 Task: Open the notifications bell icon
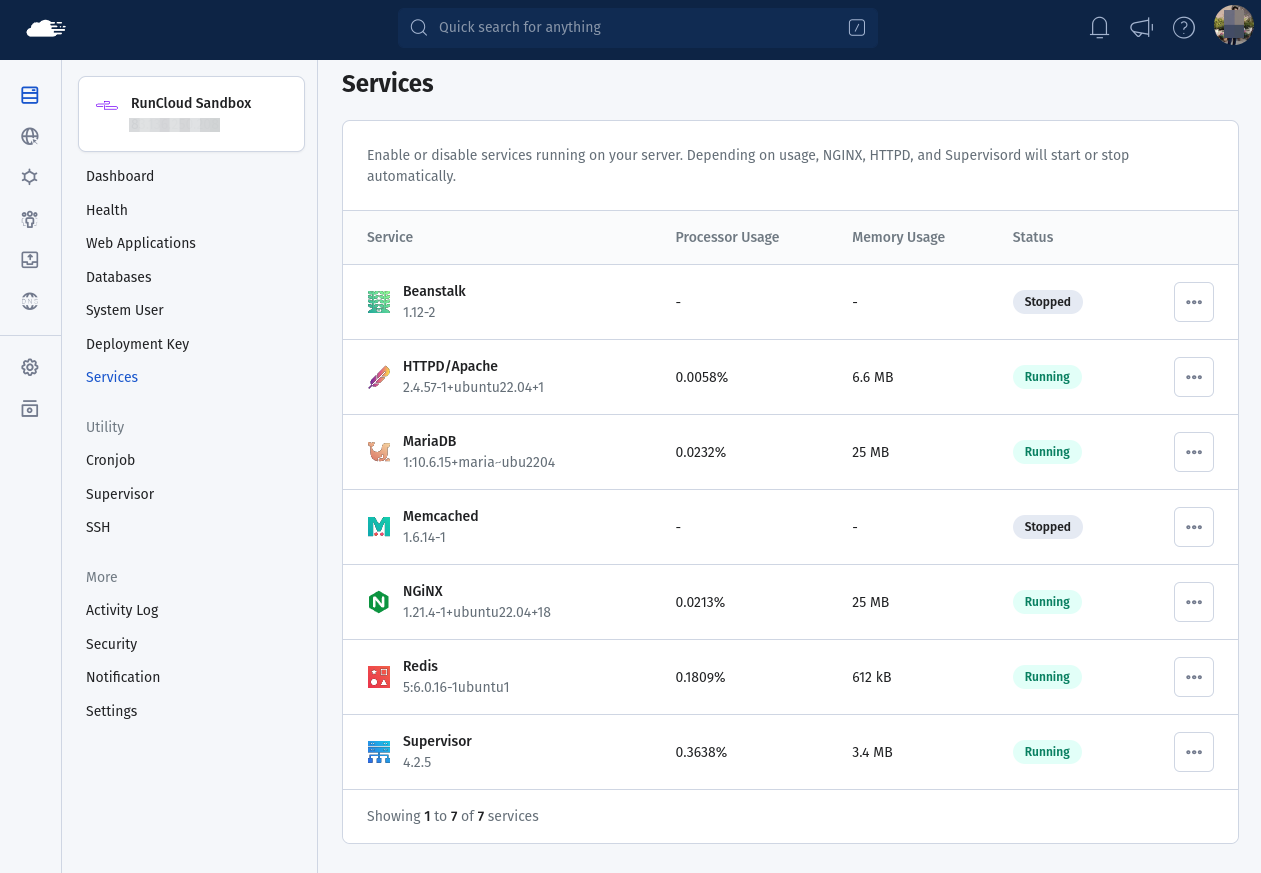tap(1099, 28)
